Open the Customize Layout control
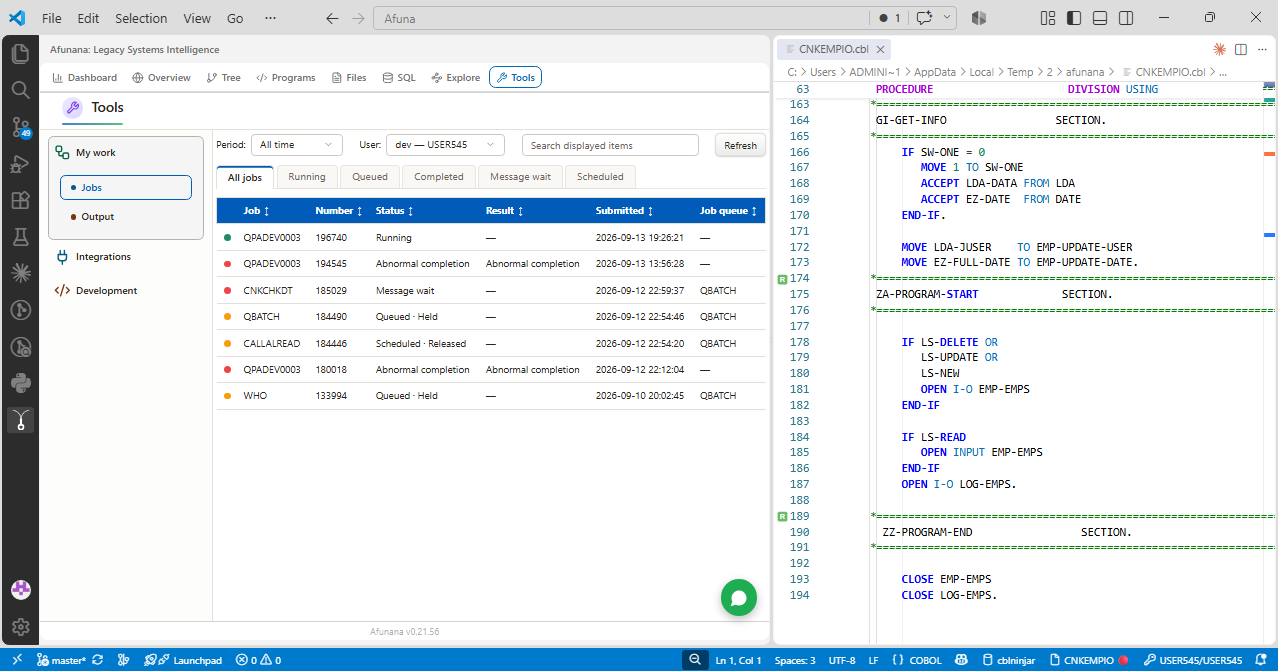The image size is (1278, 671). coord(1048,18)
